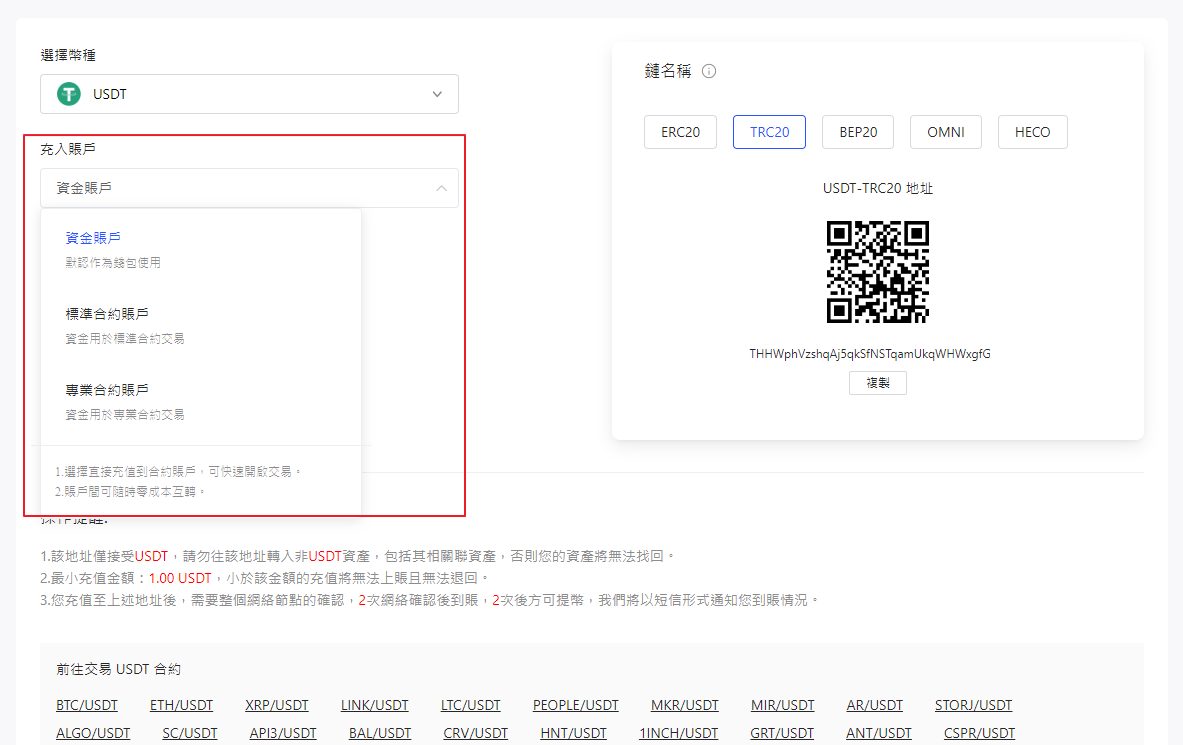
Task: Open the GRT/USDT contract link
Action: point(782,733)
